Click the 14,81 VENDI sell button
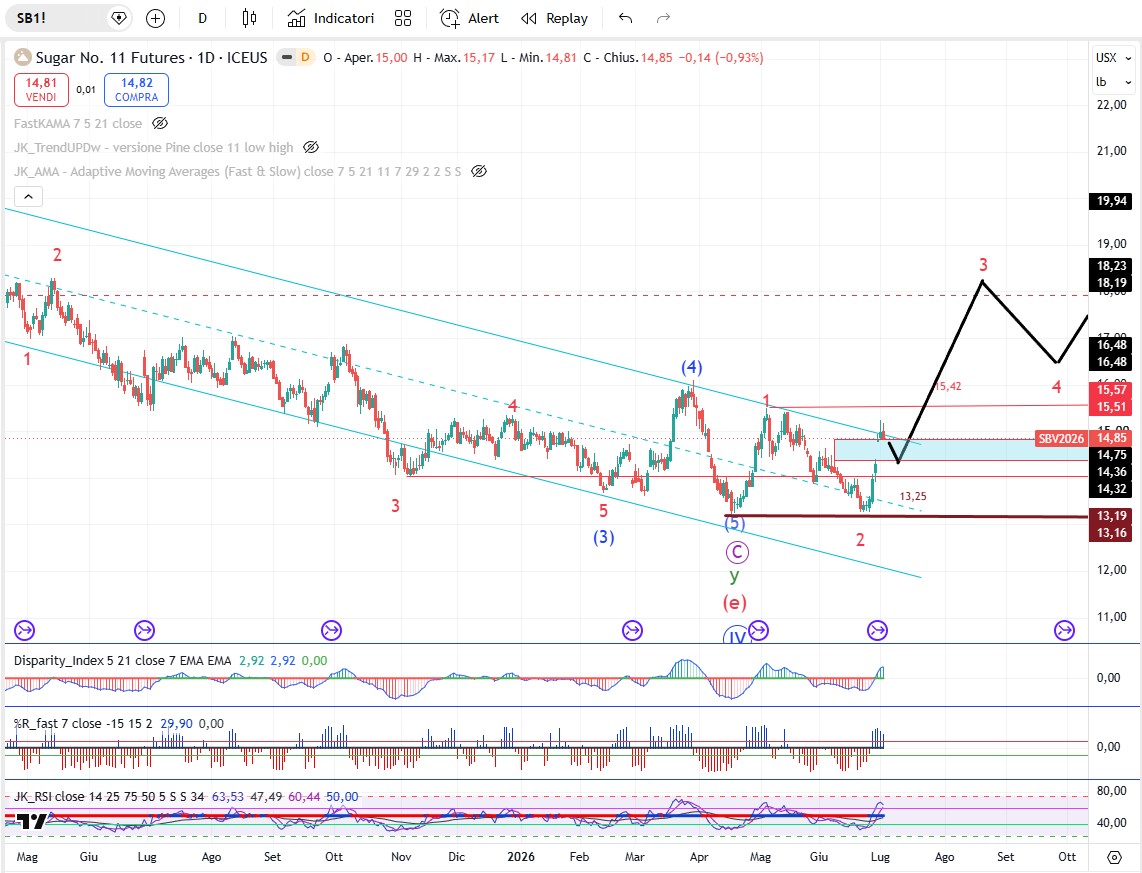The width and height of the screenshot is (1142, 873). pyautogui.click(x=41, y=90)
